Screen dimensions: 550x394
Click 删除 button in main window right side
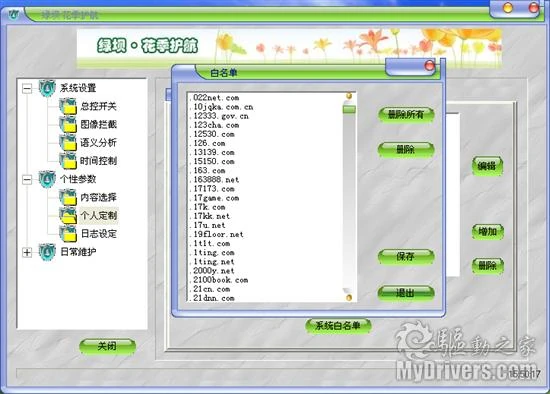[488, 266]
